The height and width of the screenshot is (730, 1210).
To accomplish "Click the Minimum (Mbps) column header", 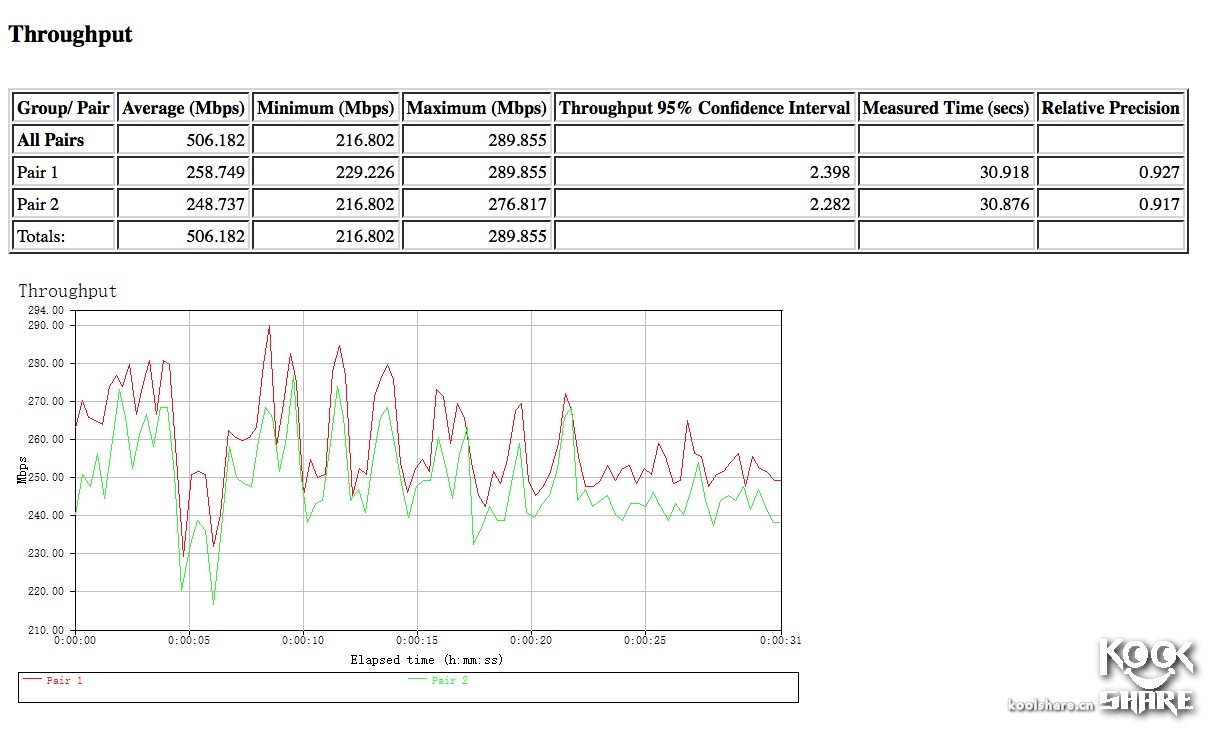I will pyautogui.click(x=326, y=108).
